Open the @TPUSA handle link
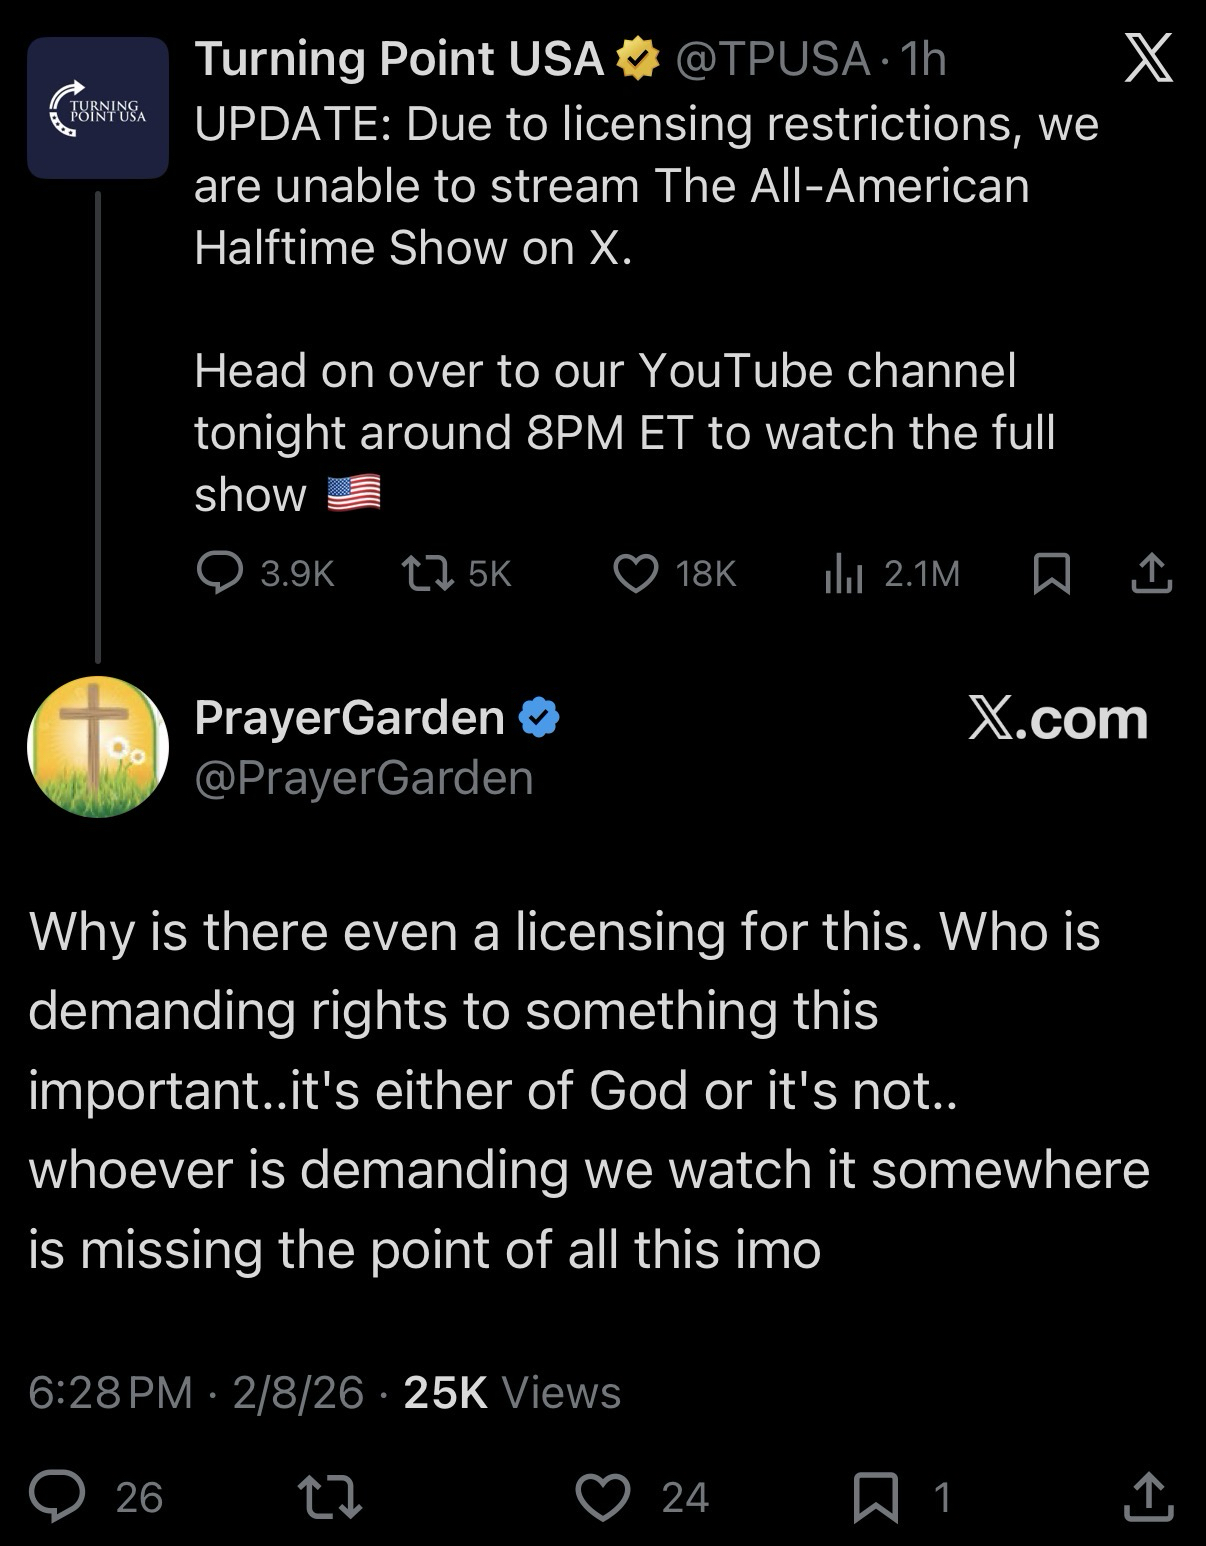Screen dimensions: 1206x1546 [x=773, y=59]
